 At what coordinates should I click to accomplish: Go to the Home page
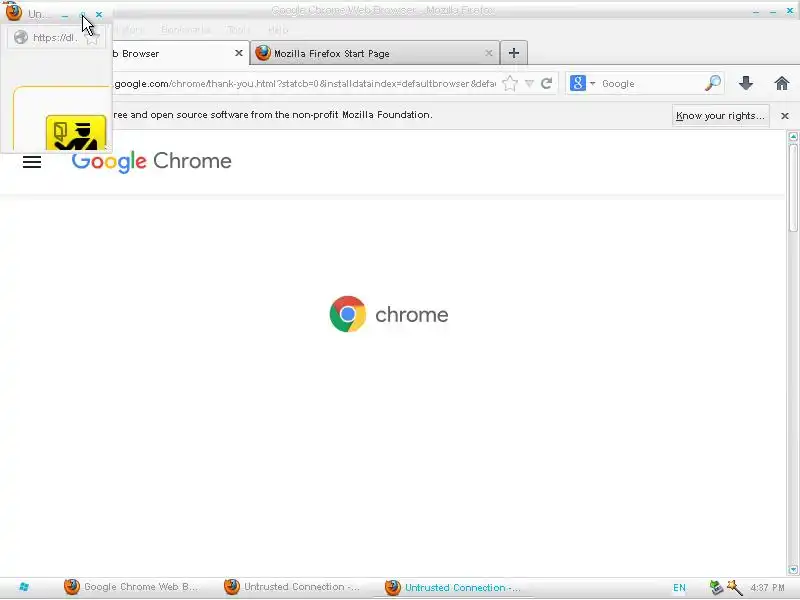782,83
